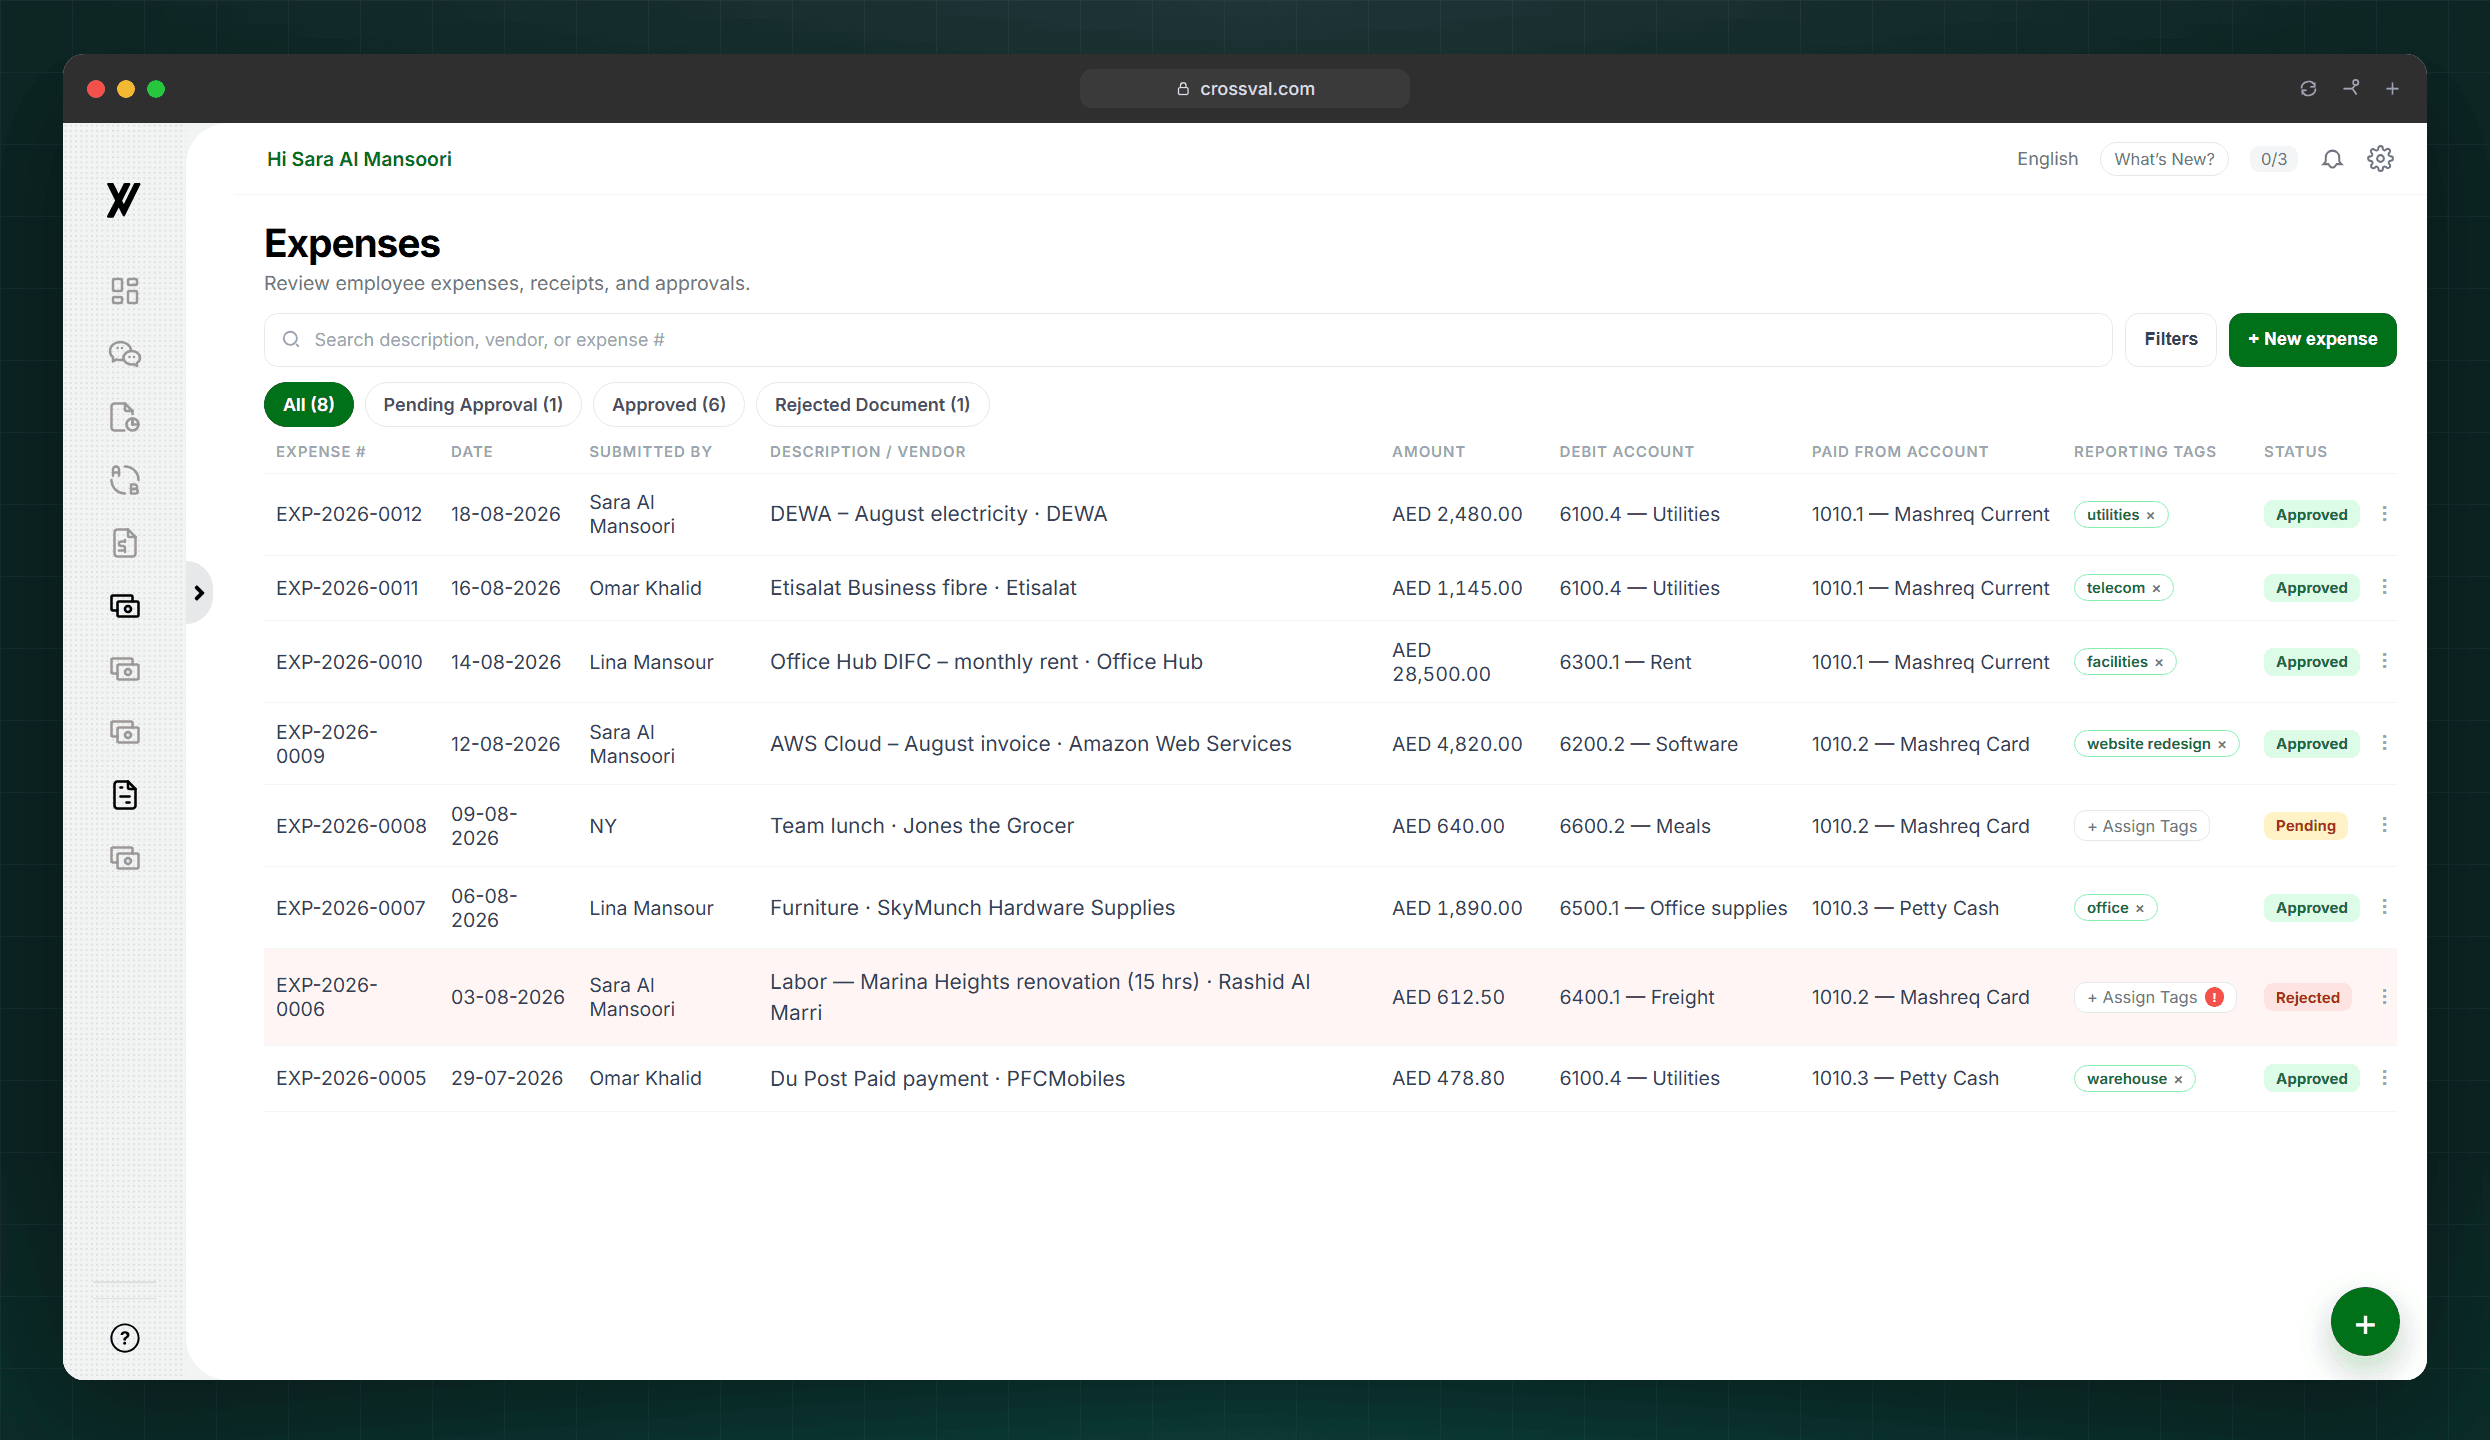Open row menu for EXP-2026-0011
The image size is (2490, 1440).
(x=2385, y=588)
